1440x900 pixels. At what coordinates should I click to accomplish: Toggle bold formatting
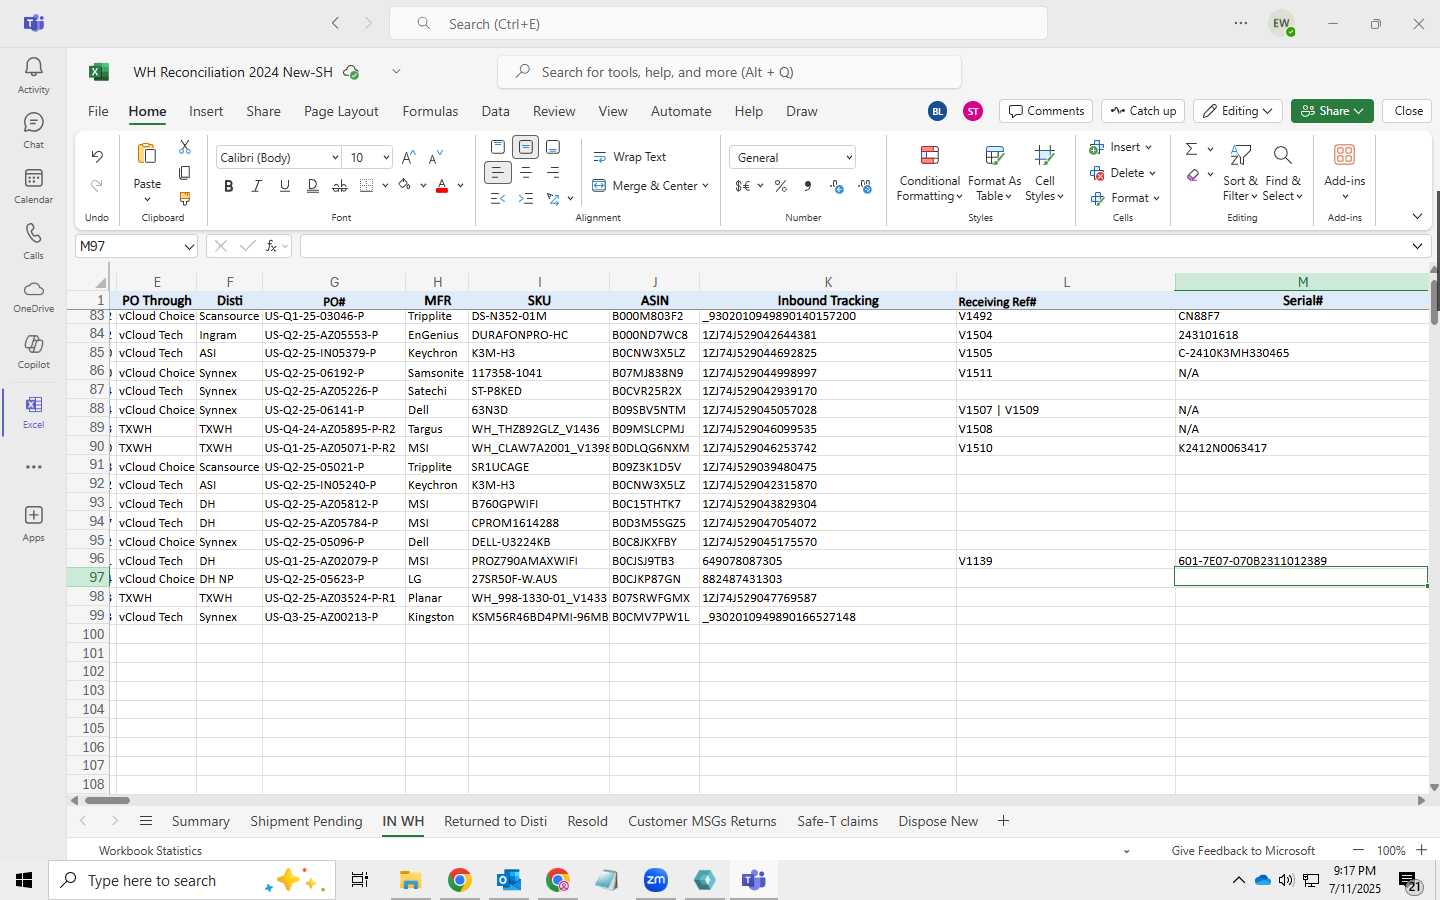pos(229,186)
